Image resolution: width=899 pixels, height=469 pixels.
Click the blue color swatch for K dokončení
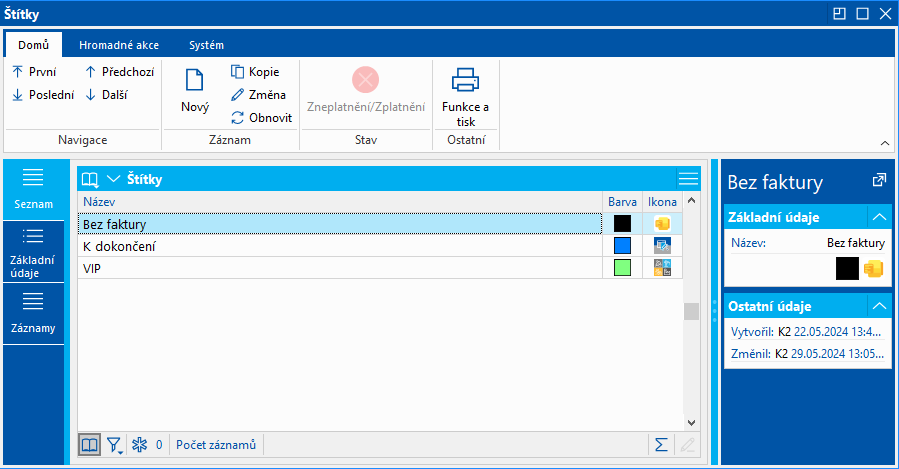pos(622,245)
